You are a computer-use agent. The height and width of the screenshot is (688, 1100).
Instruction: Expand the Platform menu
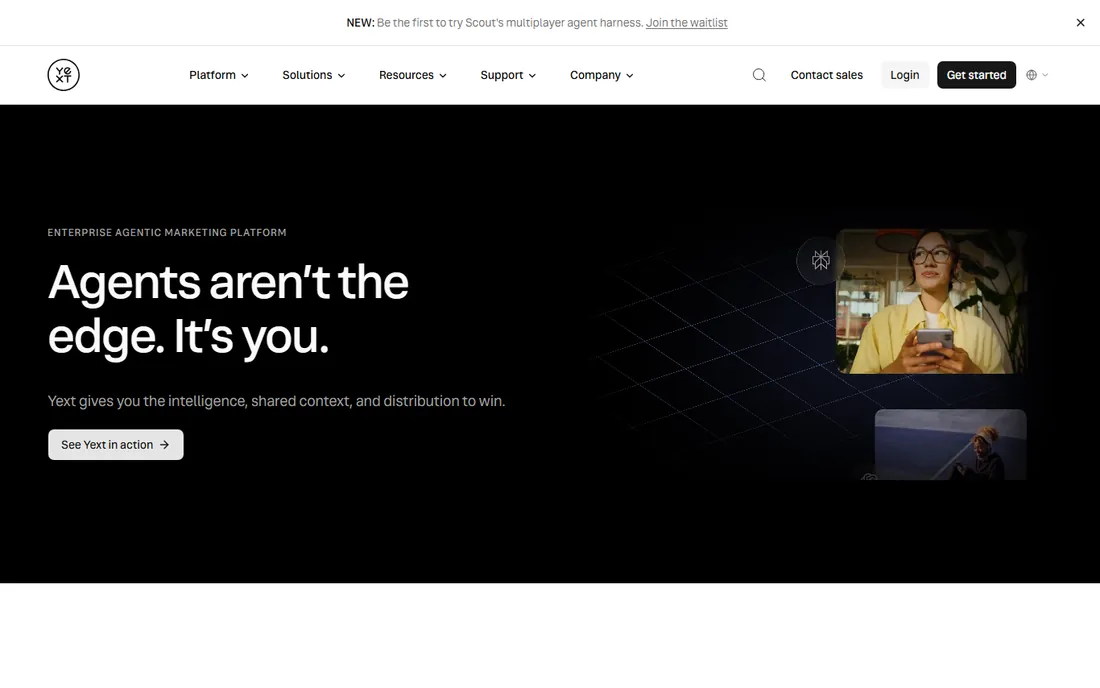(x=219, y=75)
